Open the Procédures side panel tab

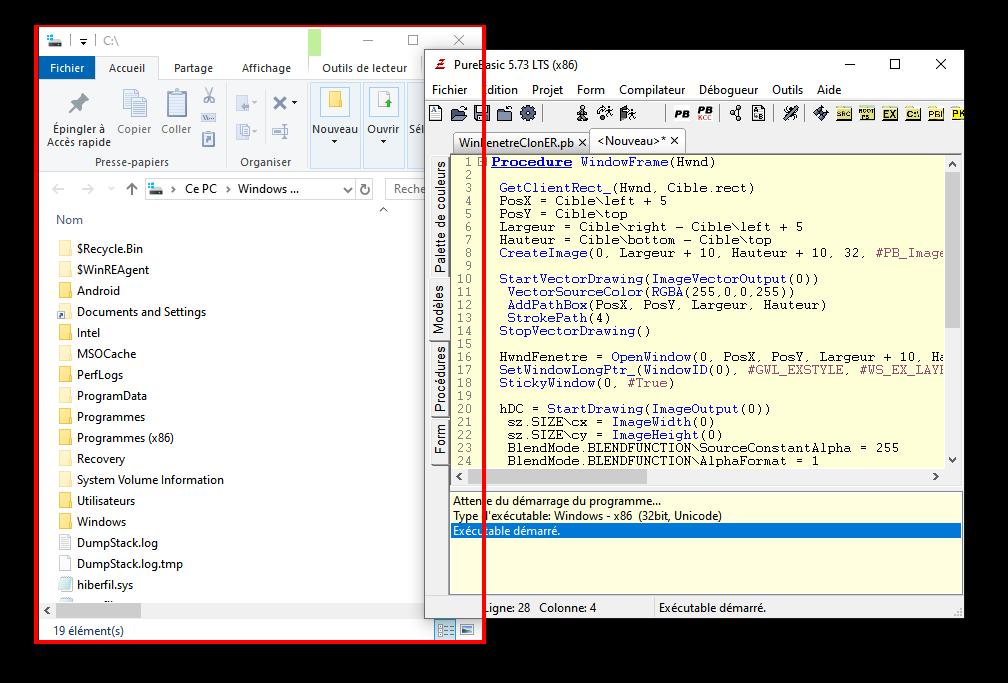pos(439,379)
